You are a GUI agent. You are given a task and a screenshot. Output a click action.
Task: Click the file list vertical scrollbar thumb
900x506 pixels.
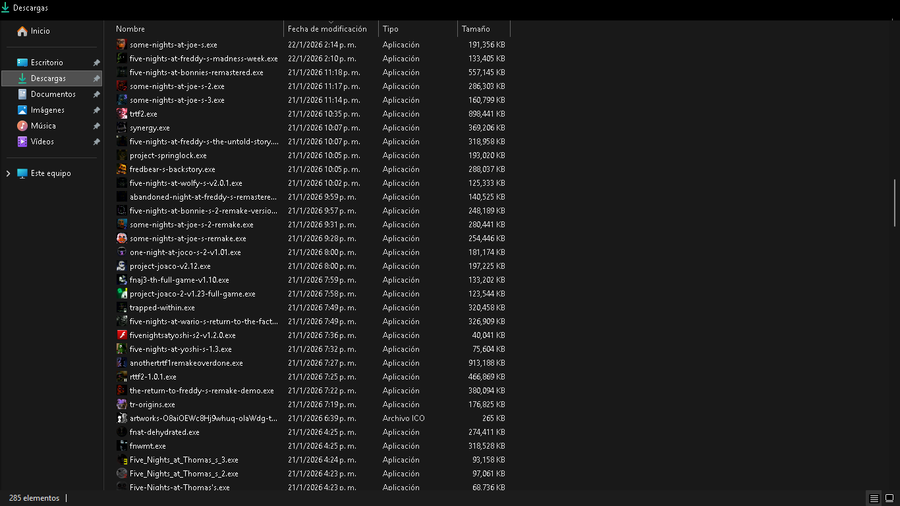[894, 203]
